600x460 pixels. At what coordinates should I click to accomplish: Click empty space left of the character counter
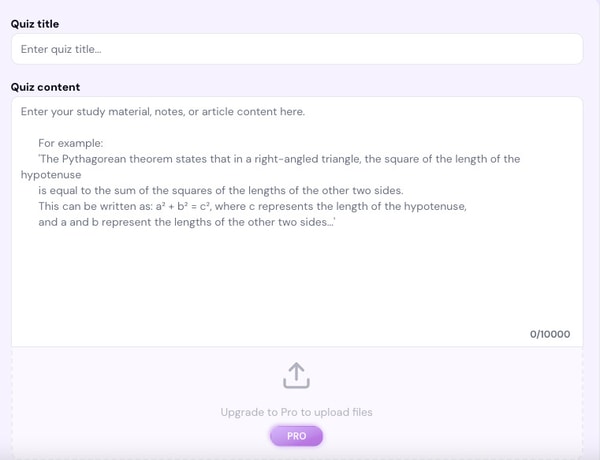click(x=300, y=334)
